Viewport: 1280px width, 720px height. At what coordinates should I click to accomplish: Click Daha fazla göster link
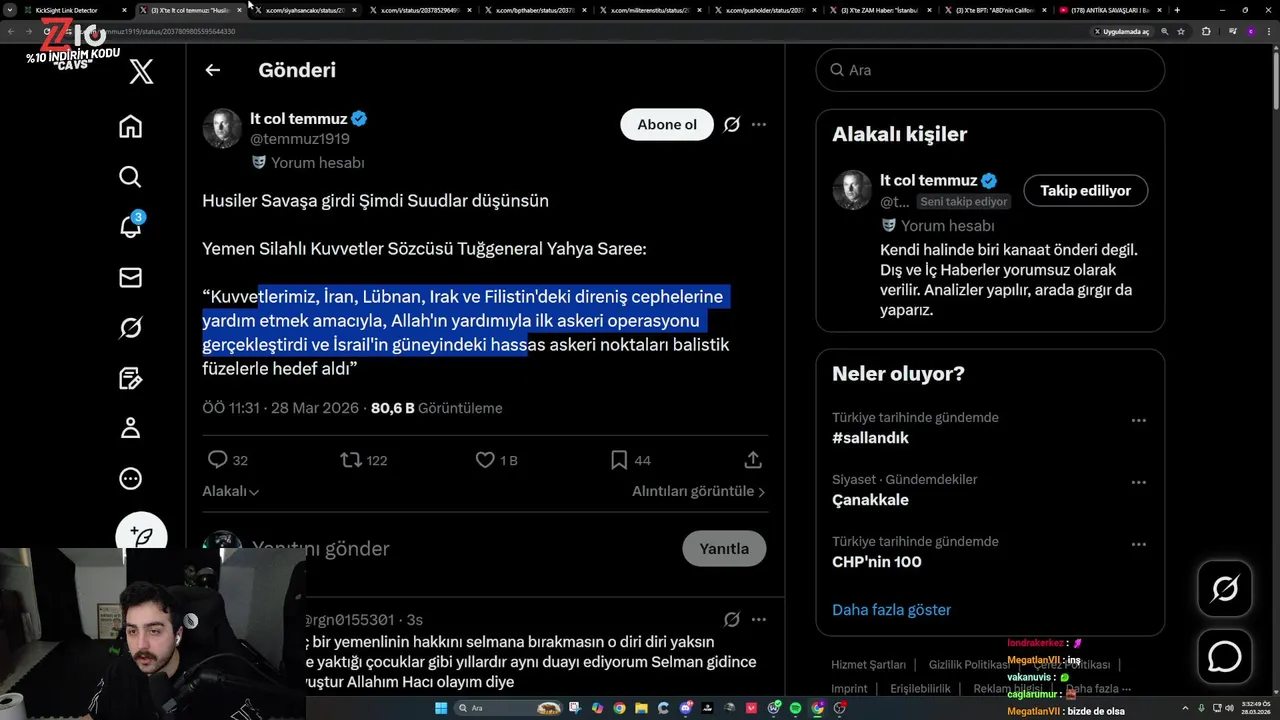click(891, 609)
